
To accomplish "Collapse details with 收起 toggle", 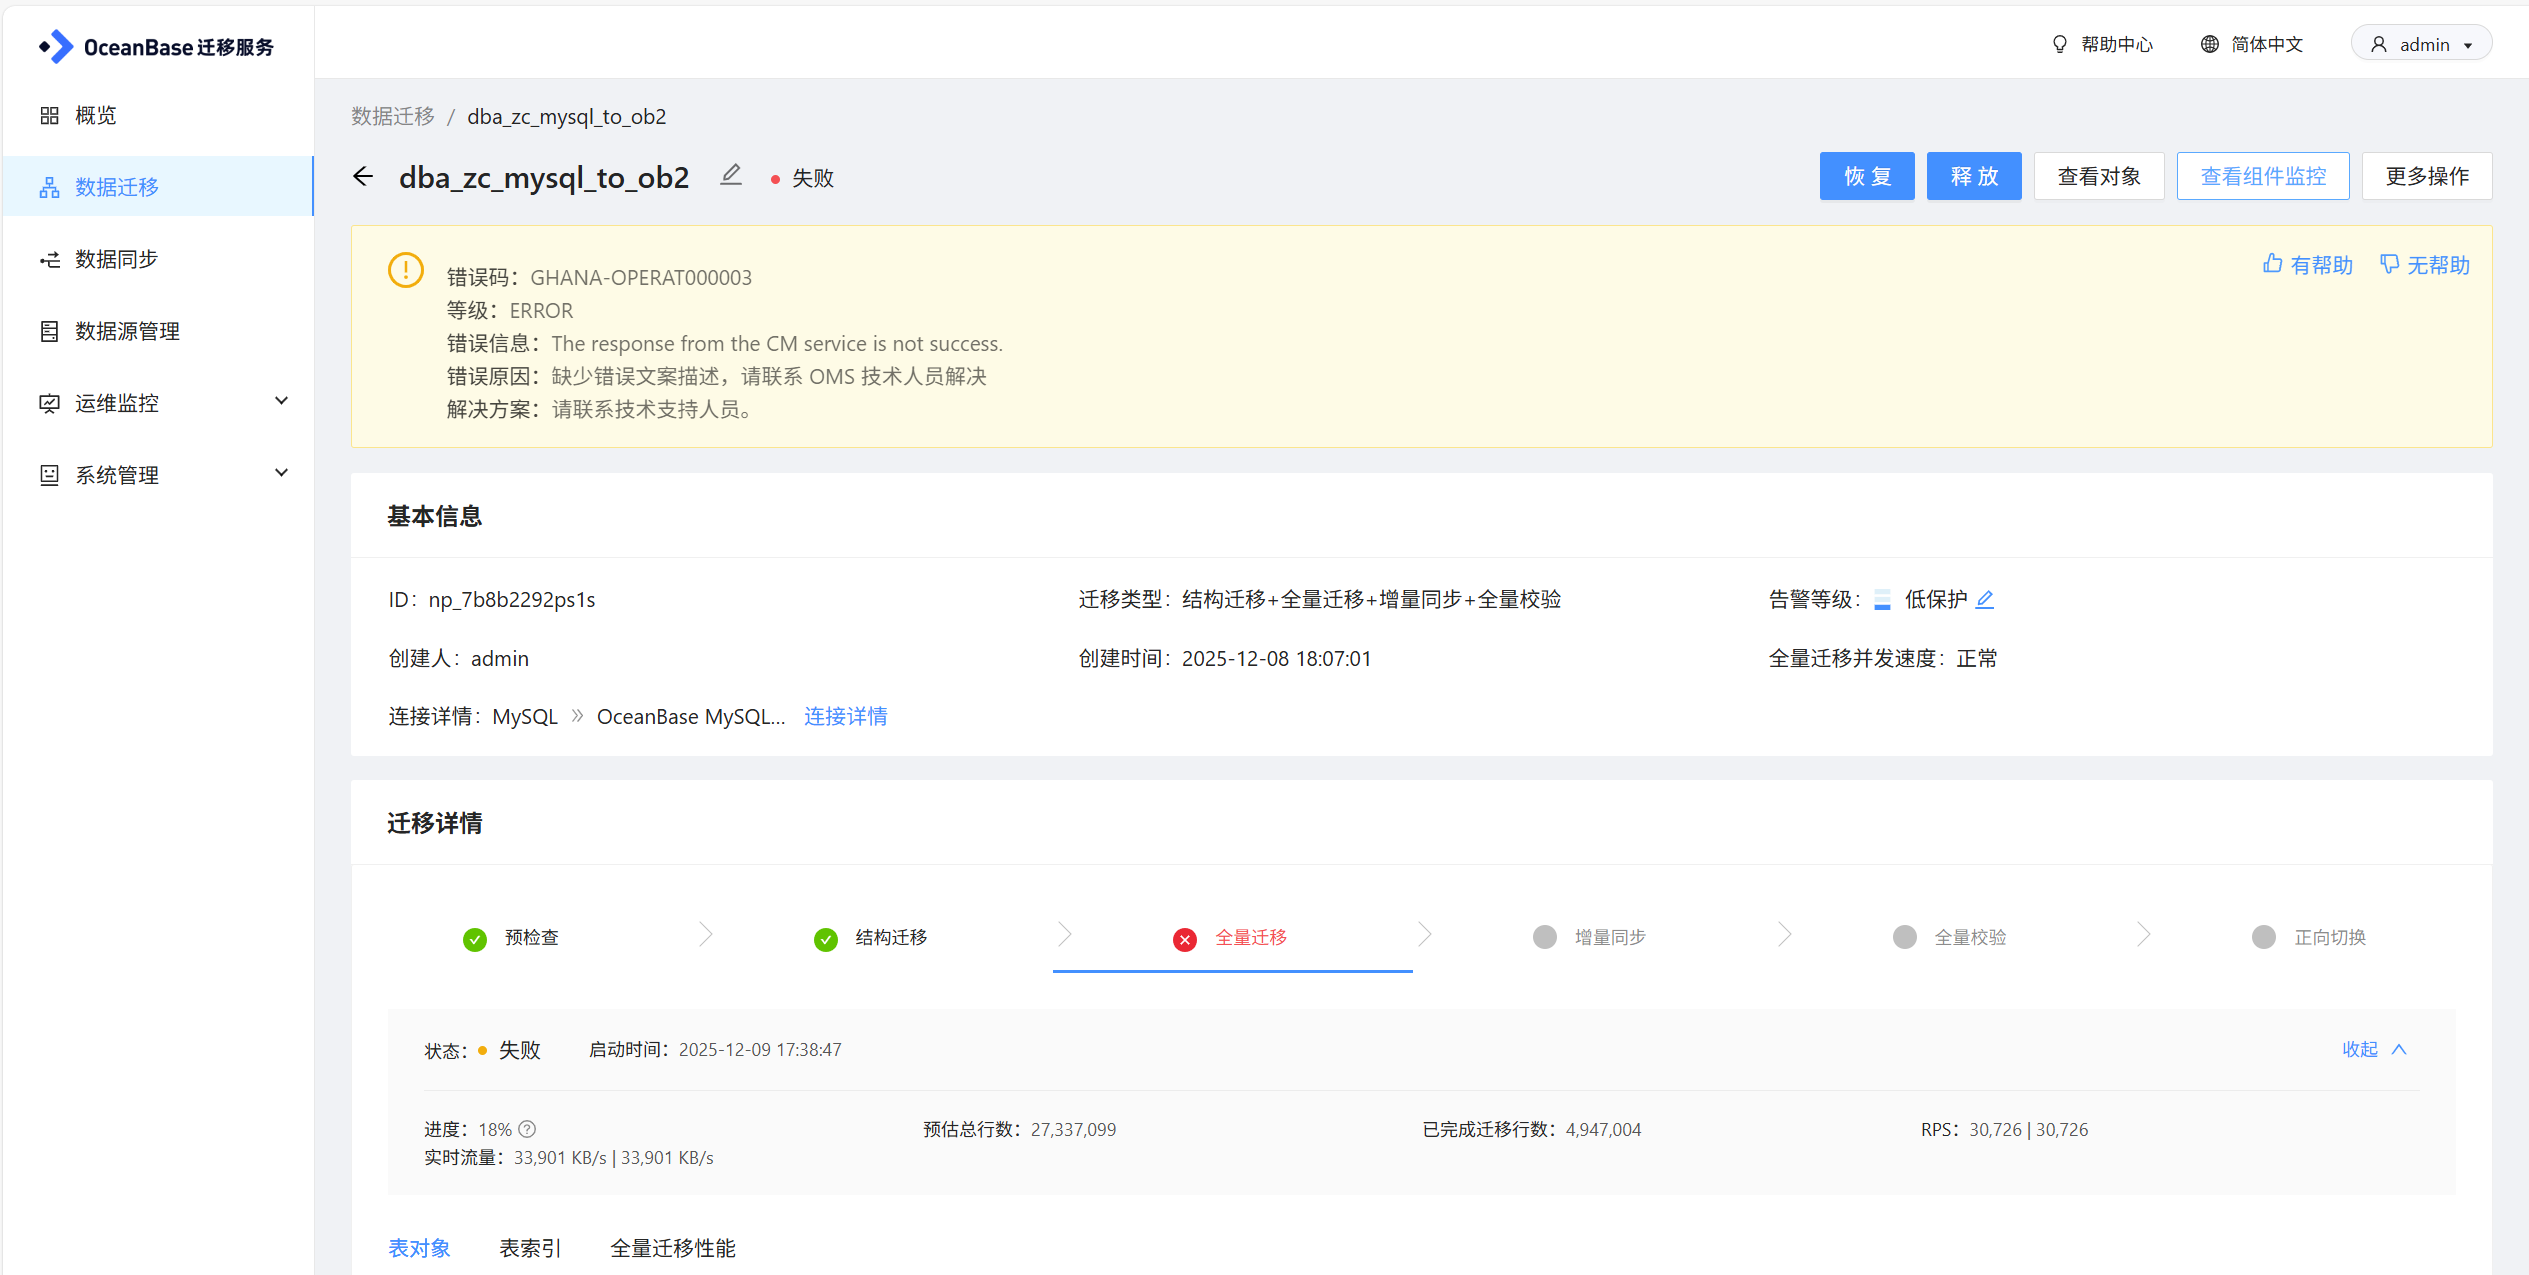I will tap(2373, 1049).
